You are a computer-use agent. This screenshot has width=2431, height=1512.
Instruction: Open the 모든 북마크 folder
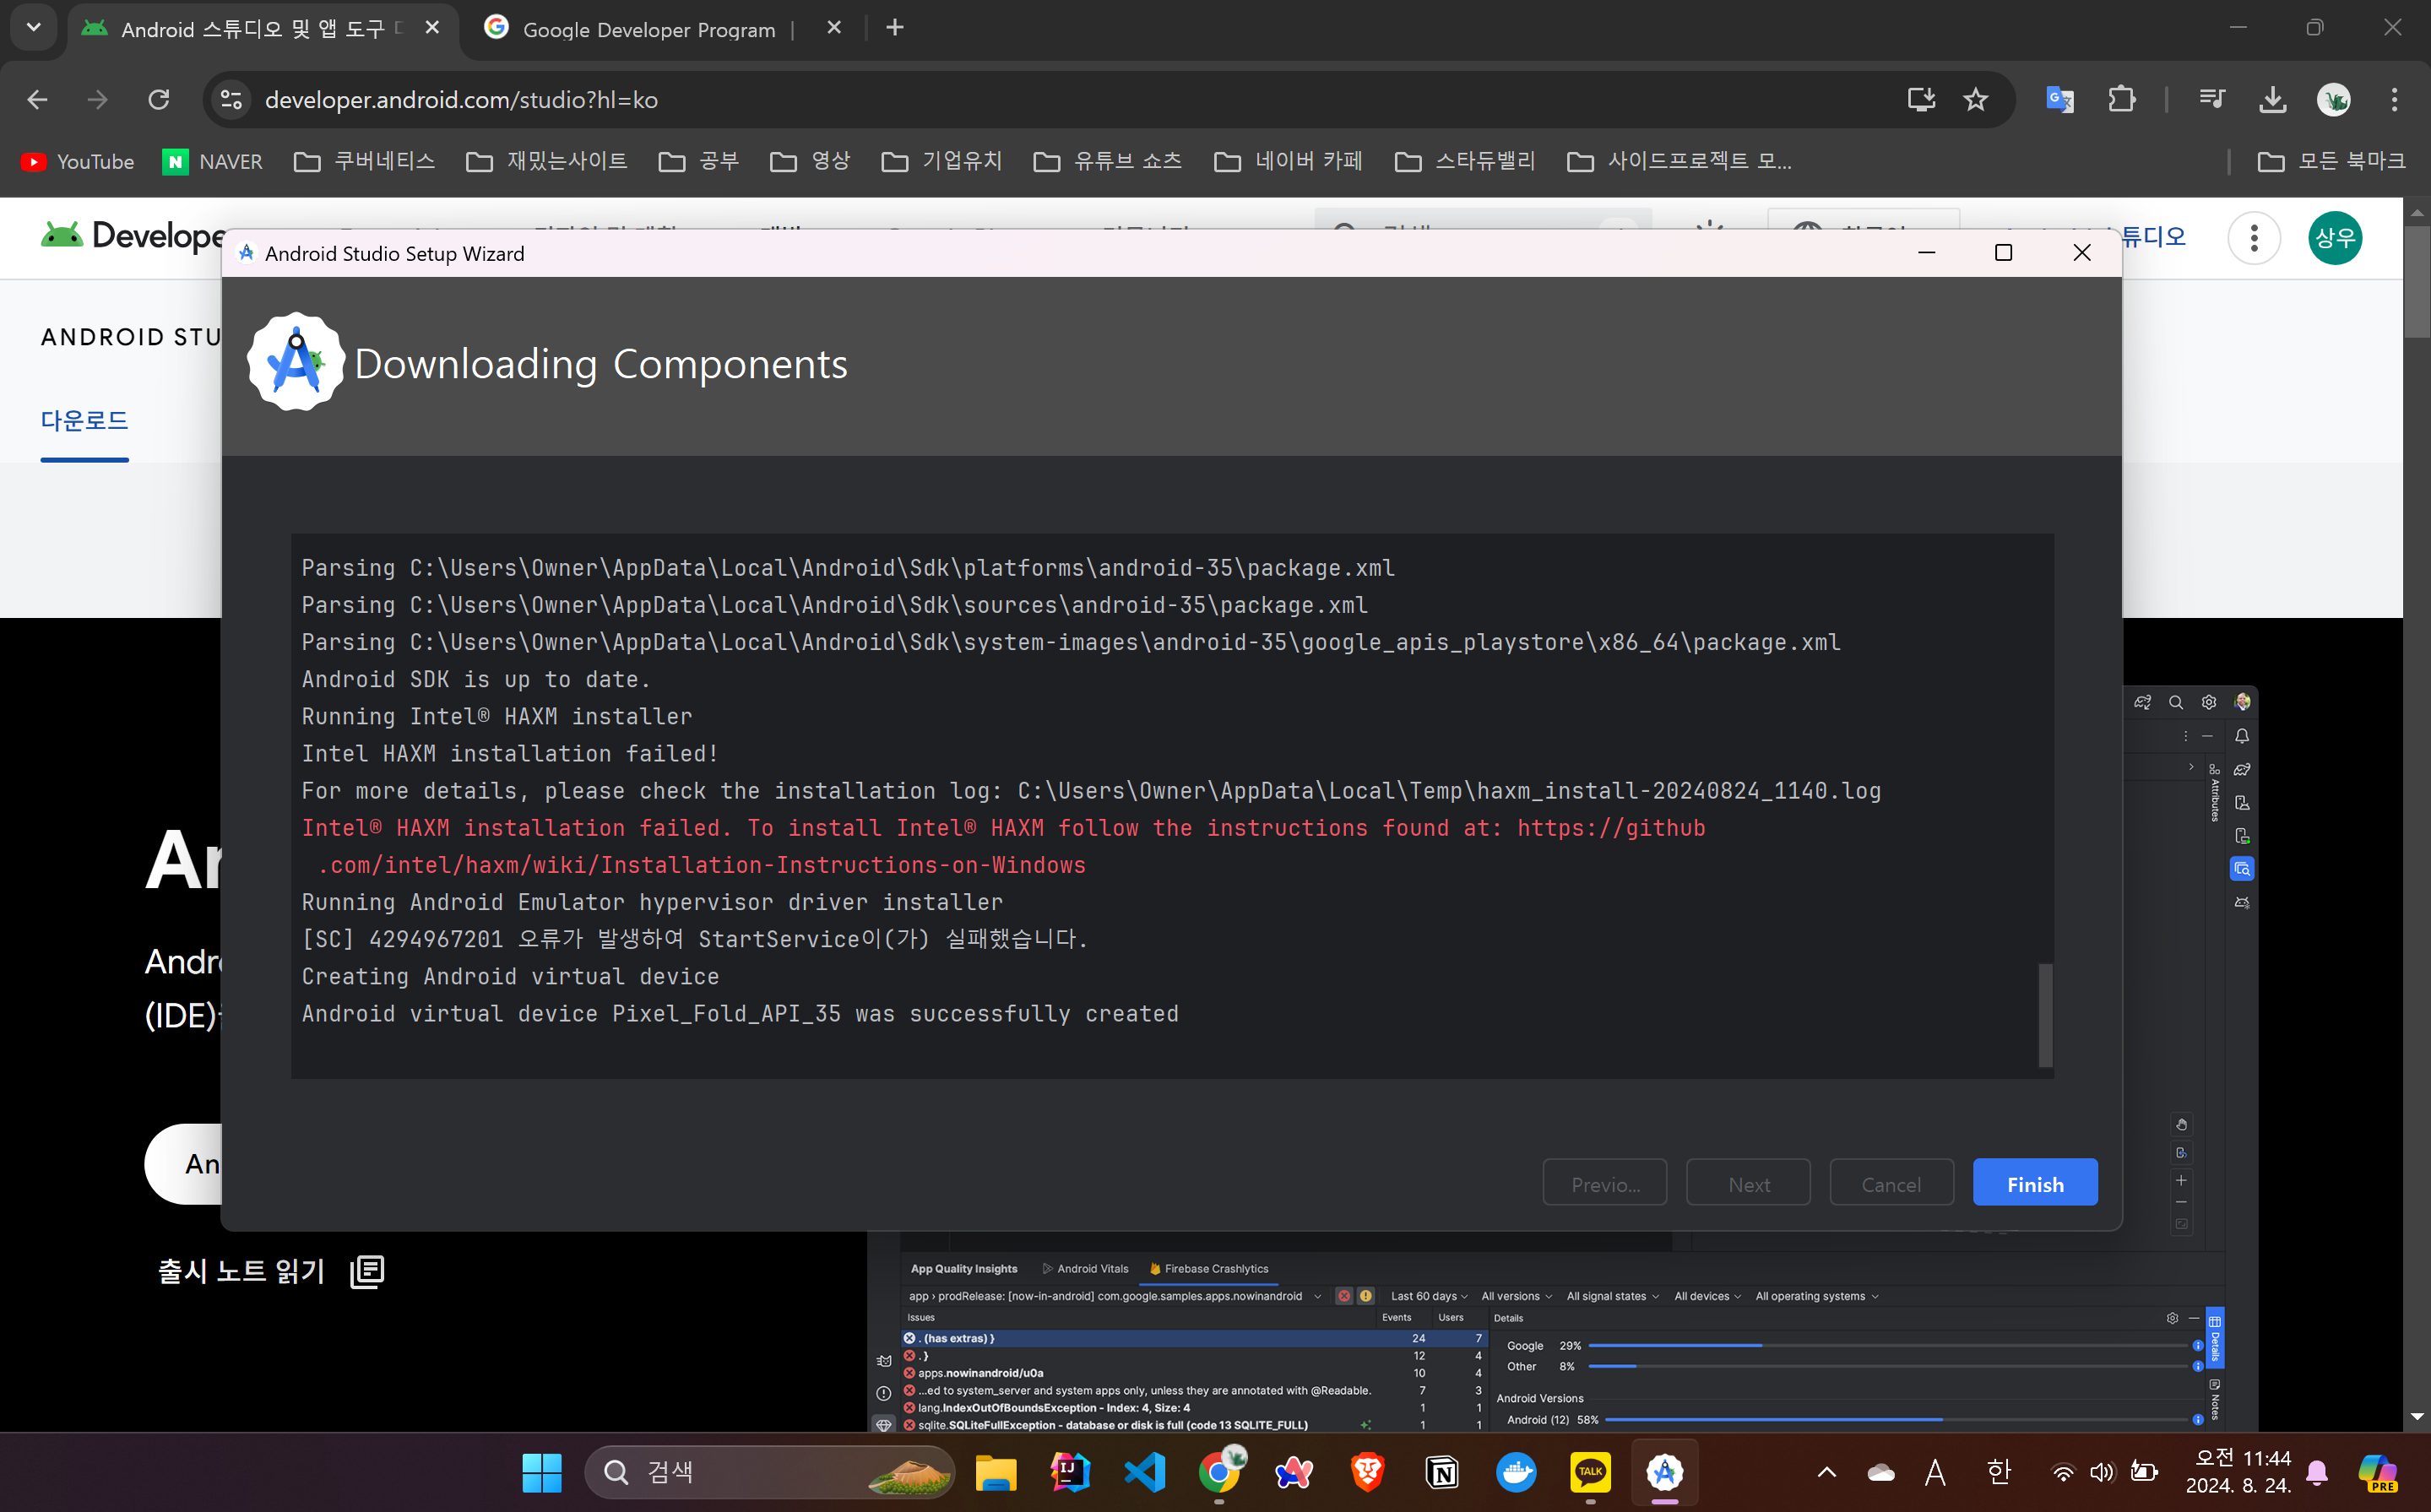pyautogui.click(x=2331, y=161)
